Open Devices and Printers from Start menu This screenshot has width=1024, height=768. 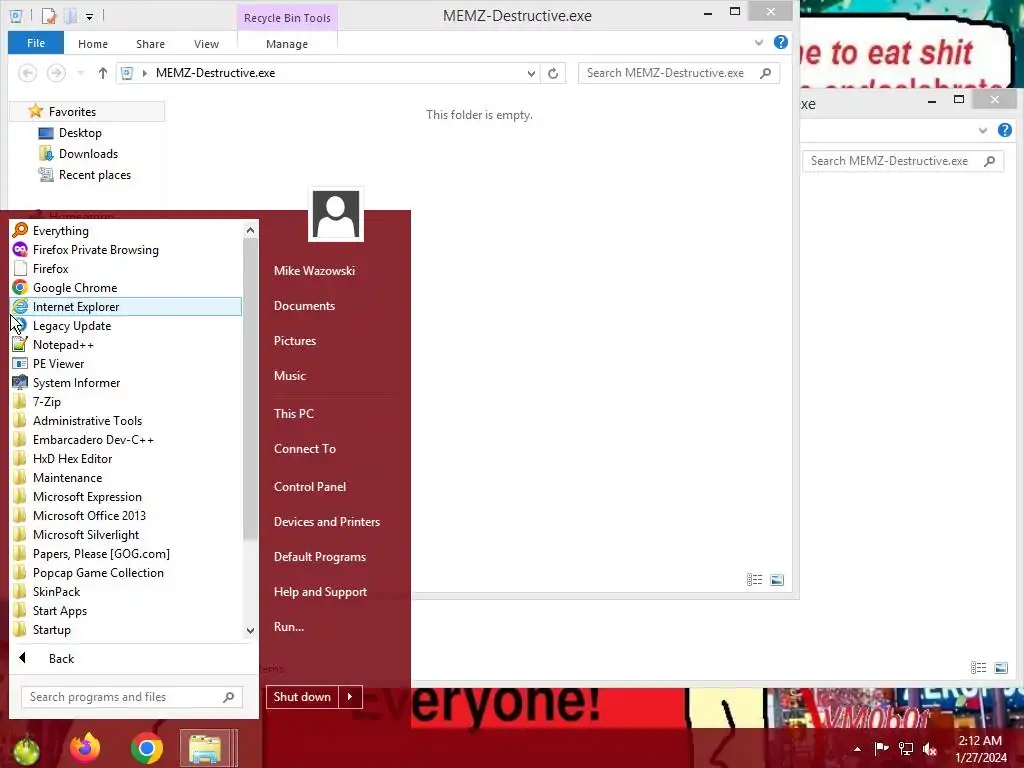327,521
